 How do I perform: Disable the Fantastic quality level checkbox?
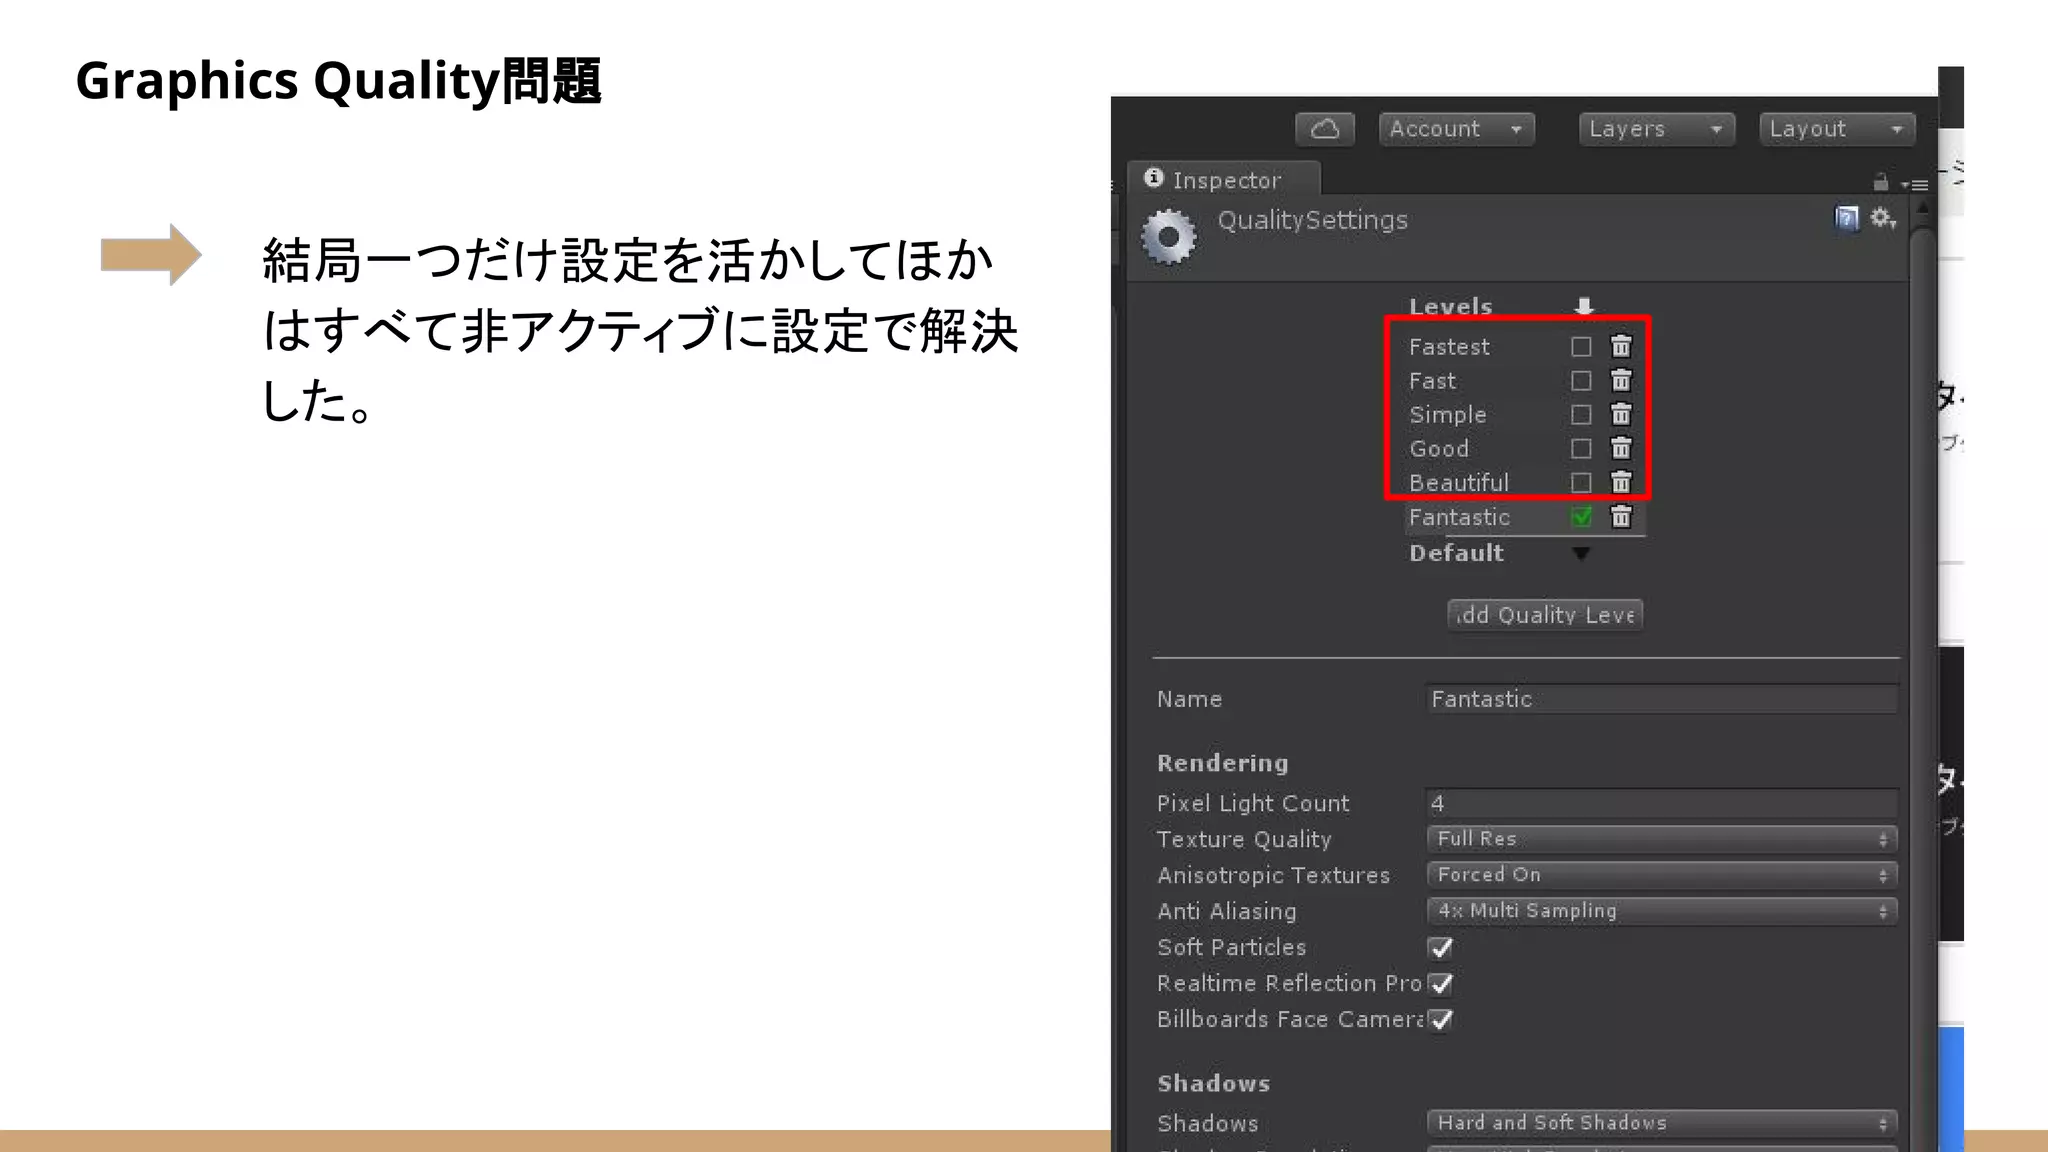coord(1581,517)
